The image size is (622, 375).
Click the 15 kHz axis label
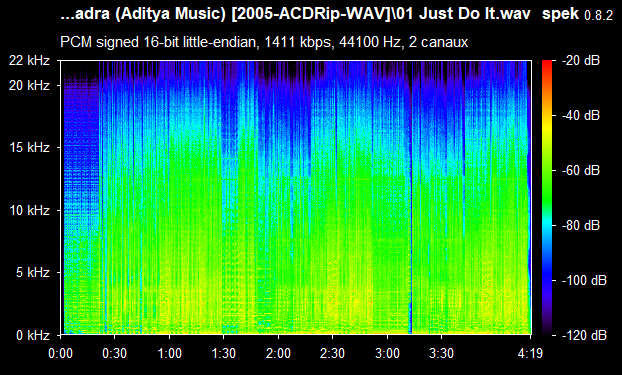coord(29,148)
